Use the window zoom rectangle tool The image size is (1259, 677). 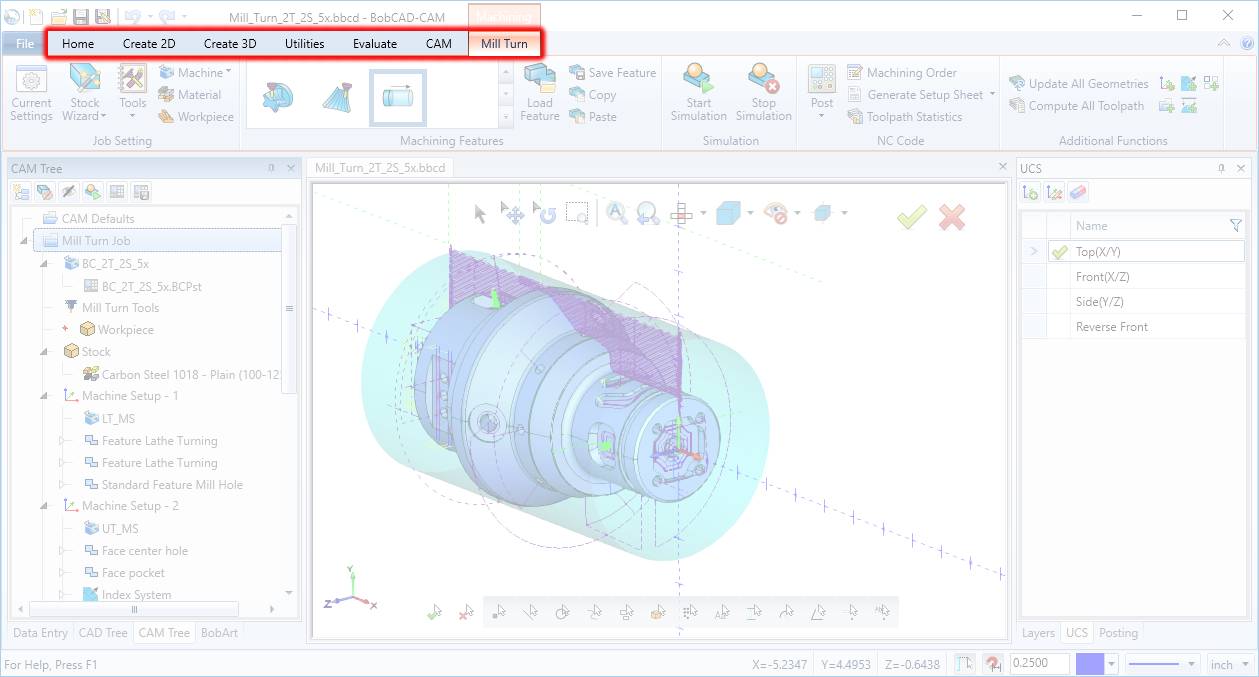577,213
